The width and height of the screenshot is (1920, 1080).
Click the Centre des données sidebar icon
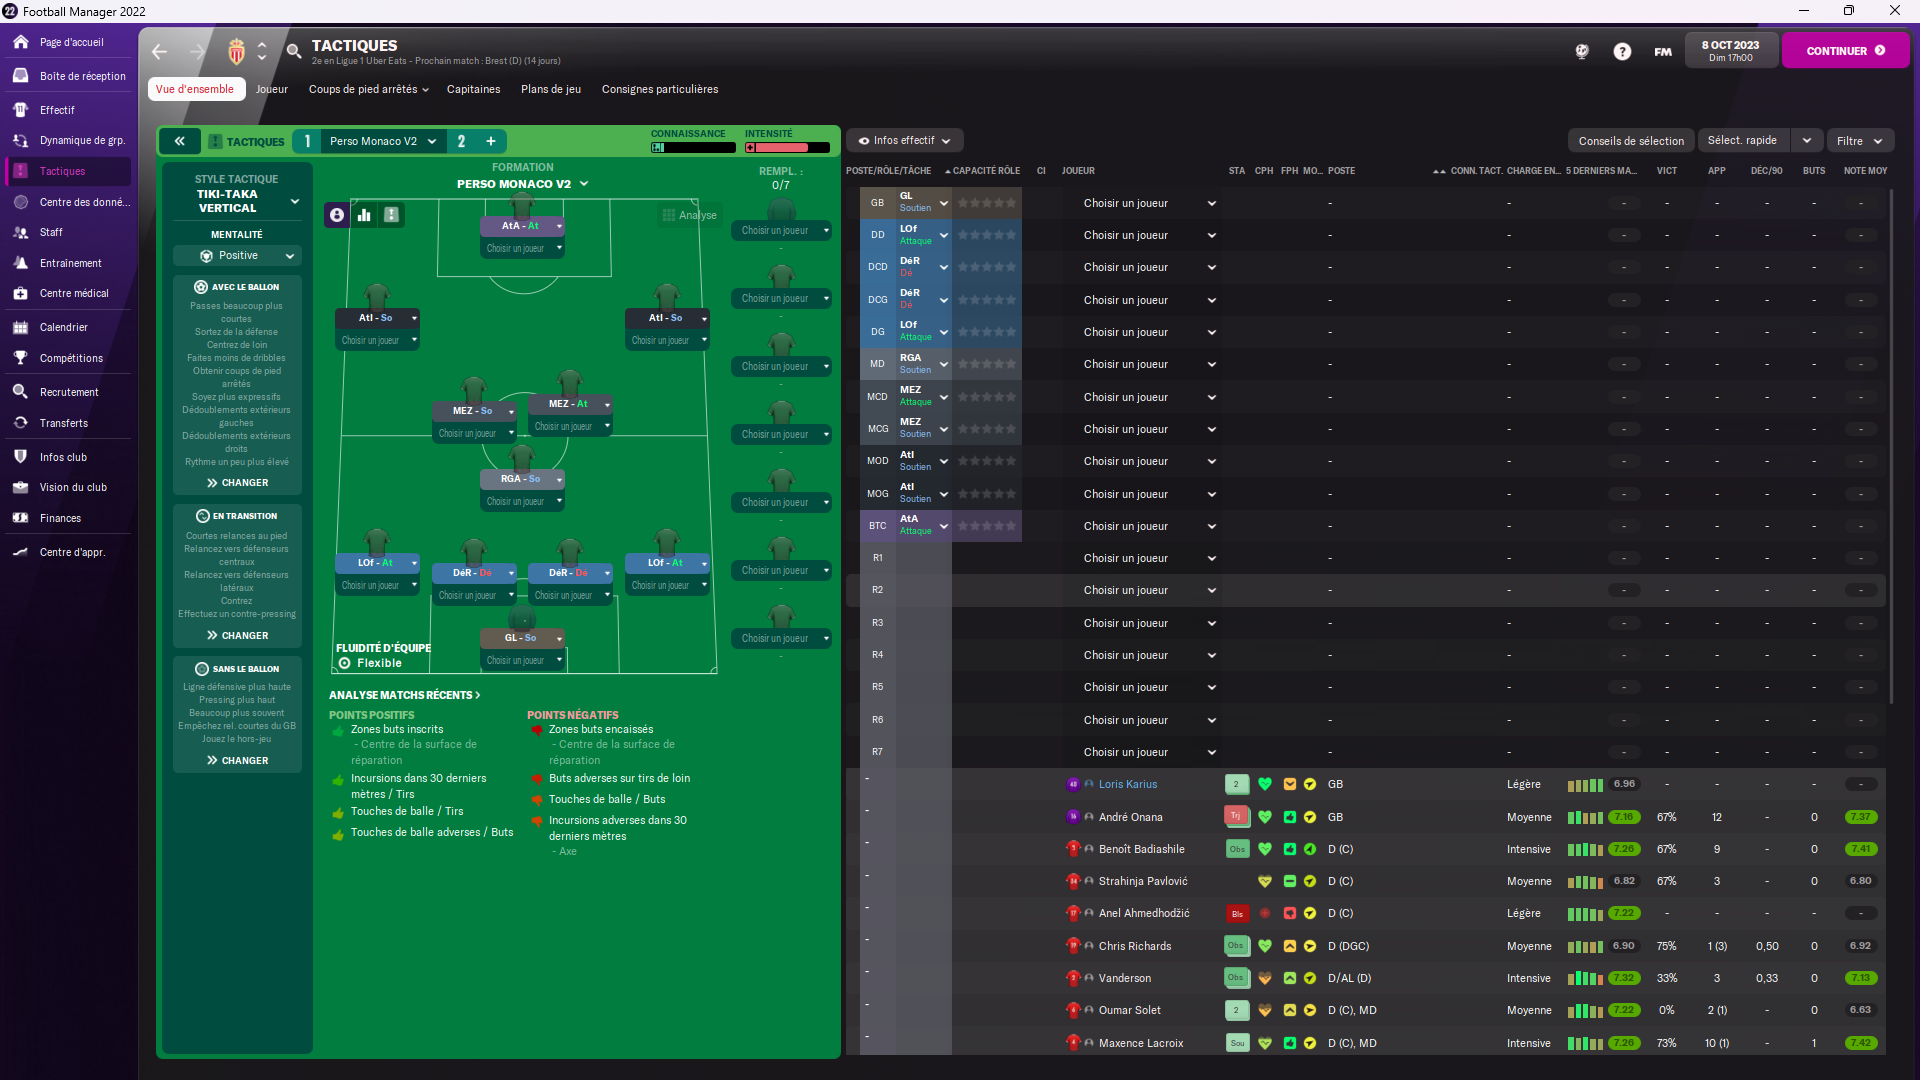point(21,202)
